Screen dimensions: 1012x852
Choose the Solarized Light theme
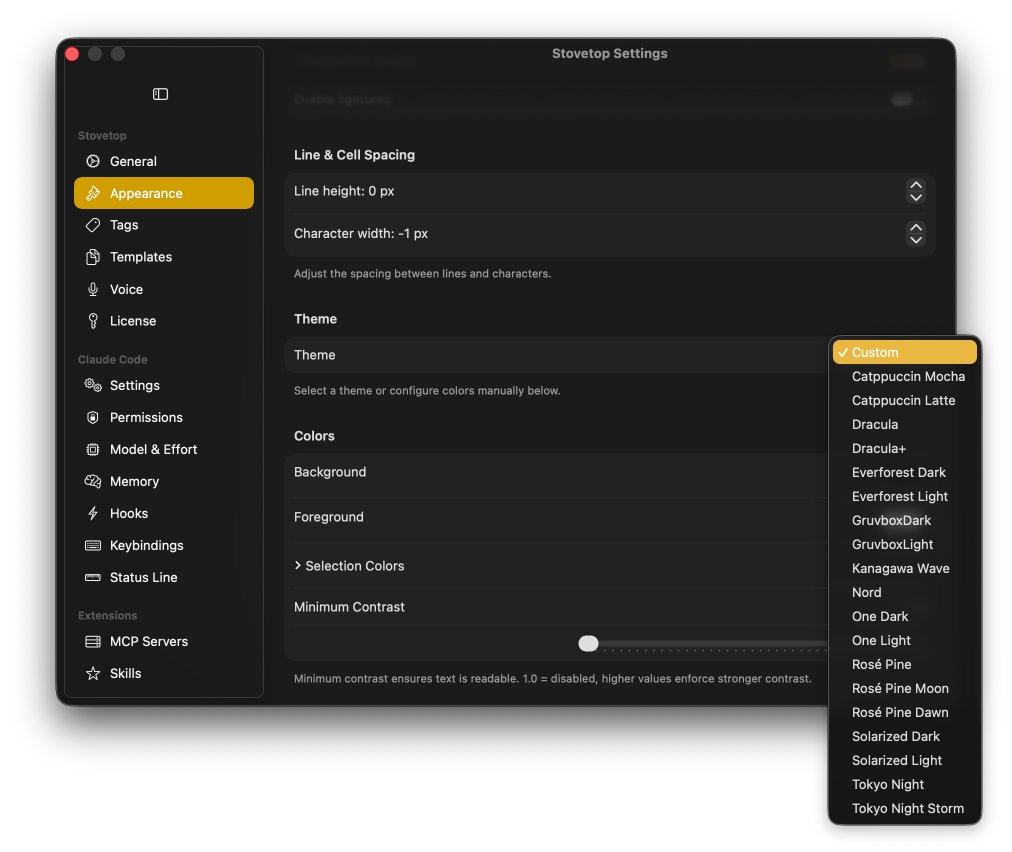904,760
